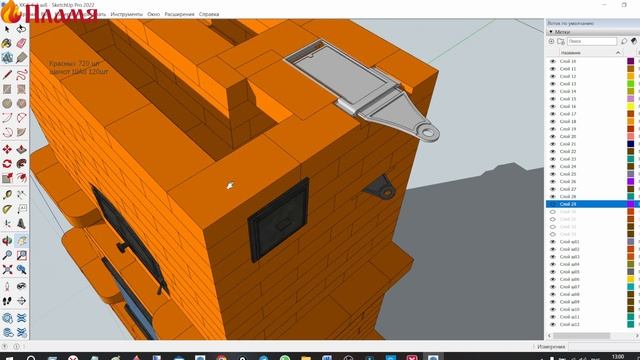This screenshot has width=640, height=360.
Task: Select layer Слой 14
Action: click(x=568, y=91)
